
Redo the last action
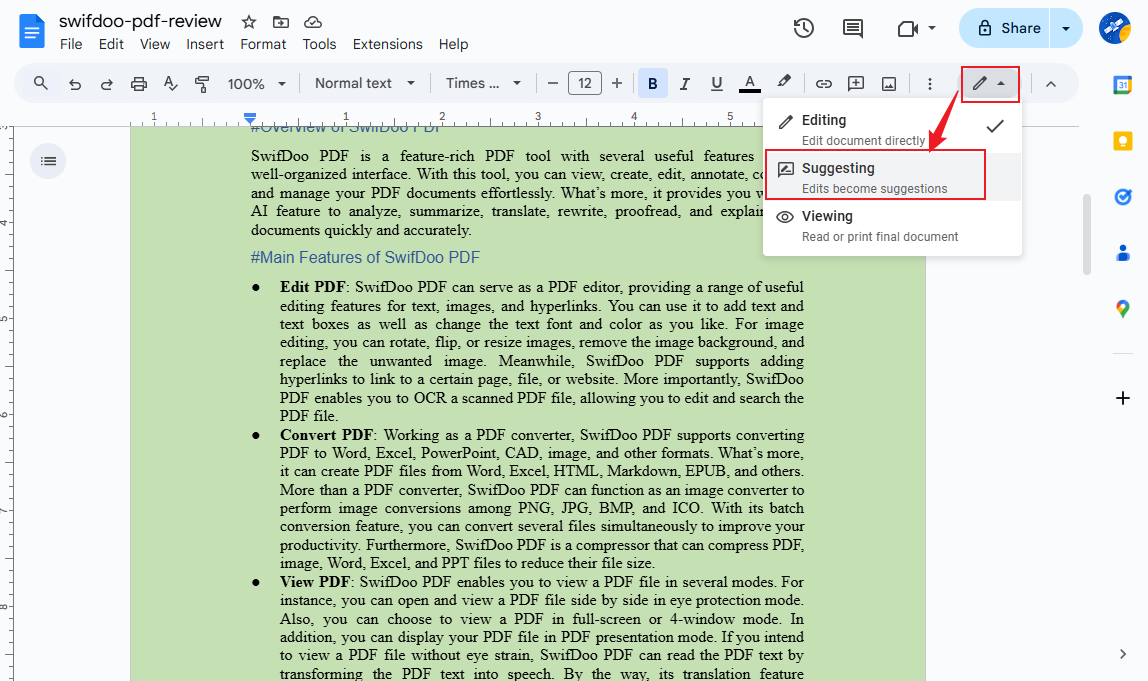click(x=106, y=84)
